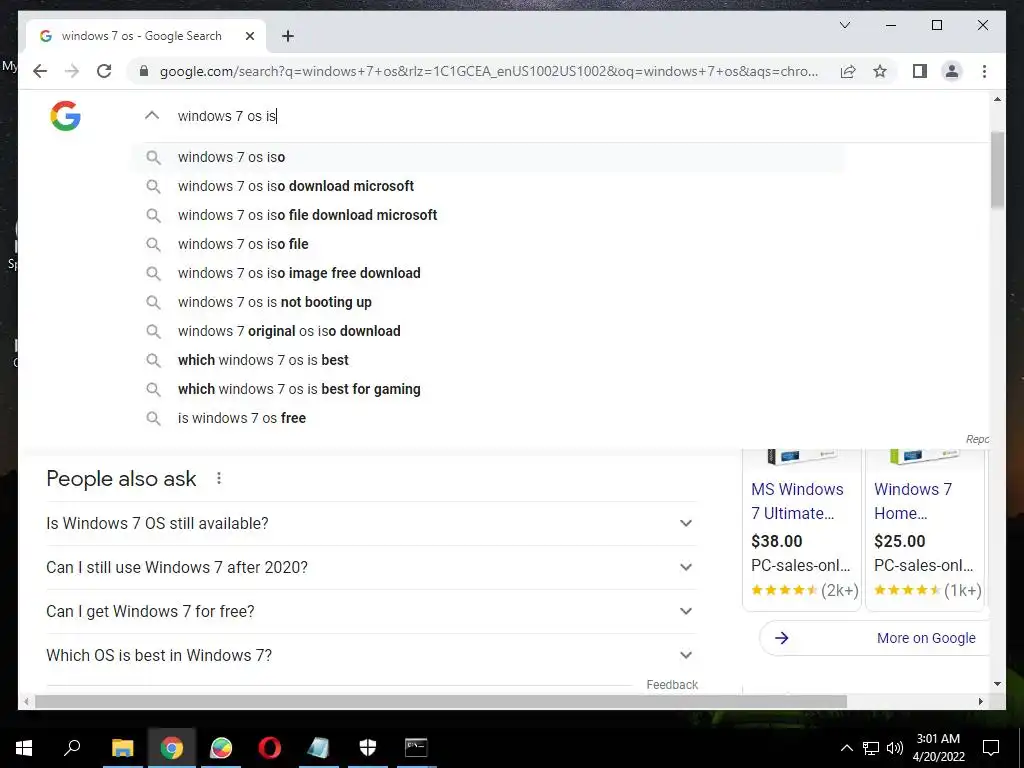Click the Chrome forward arrow button

(x=72, y=71)
